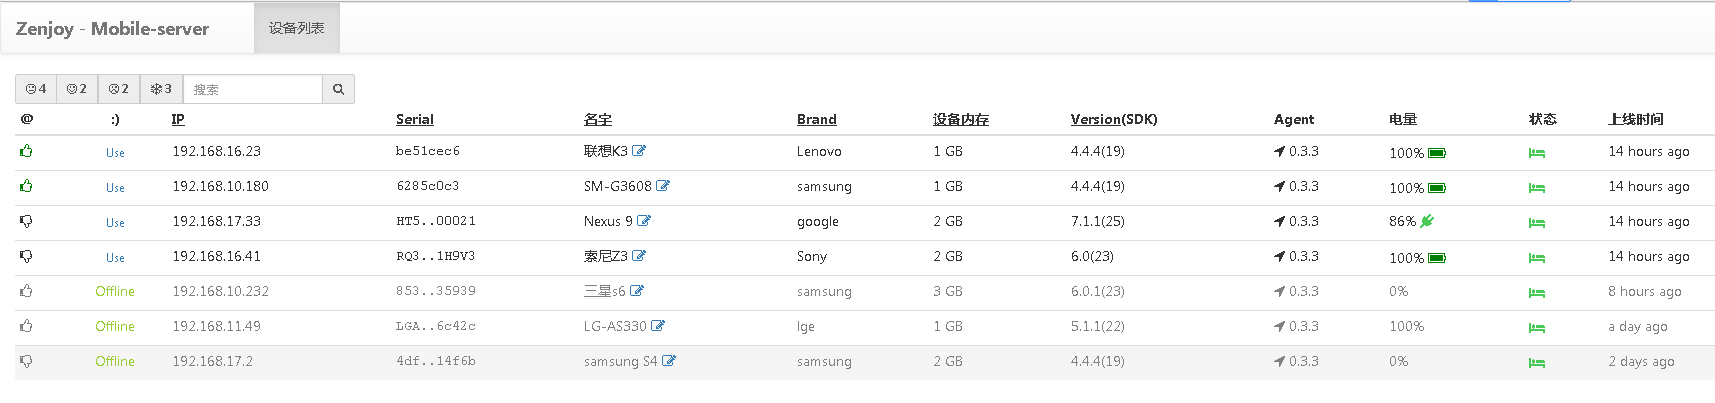
Task: Toggle the filter button showing 4 devices
Action: click(x=36, y=89)
